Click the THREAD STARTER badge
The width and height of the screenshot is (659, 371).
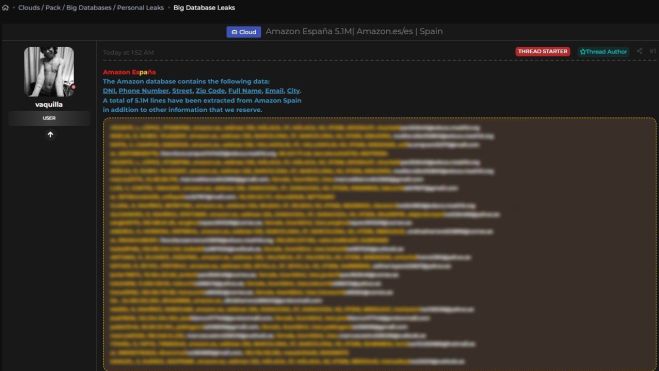pyautogui.click(x=543, y=51)
